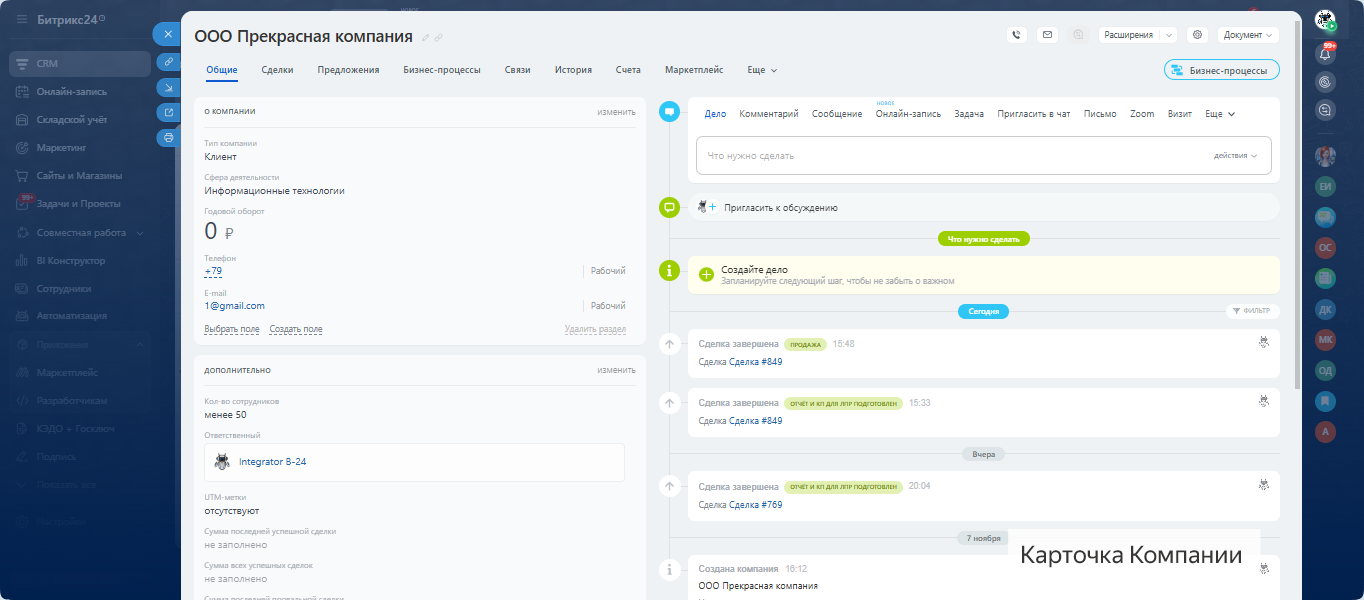Expand Еще in the card tab bar
1364x600 pixels.
click(x=762, y=70)
